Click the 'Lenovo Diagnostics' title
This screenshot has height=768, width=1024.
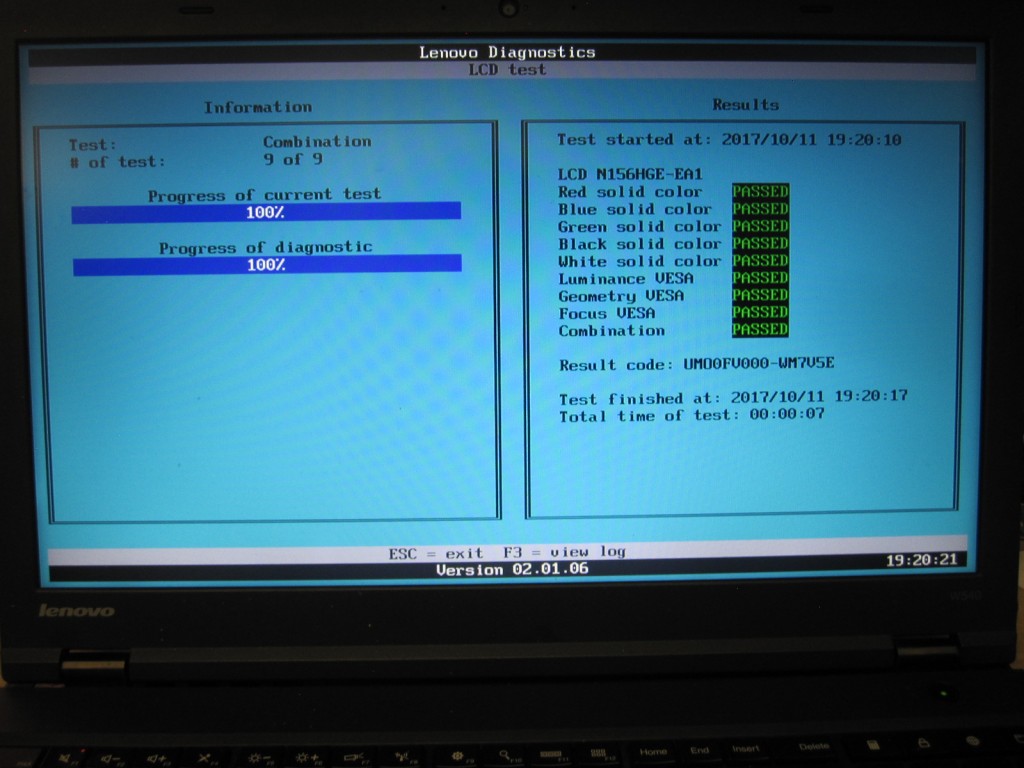(507, 52)
